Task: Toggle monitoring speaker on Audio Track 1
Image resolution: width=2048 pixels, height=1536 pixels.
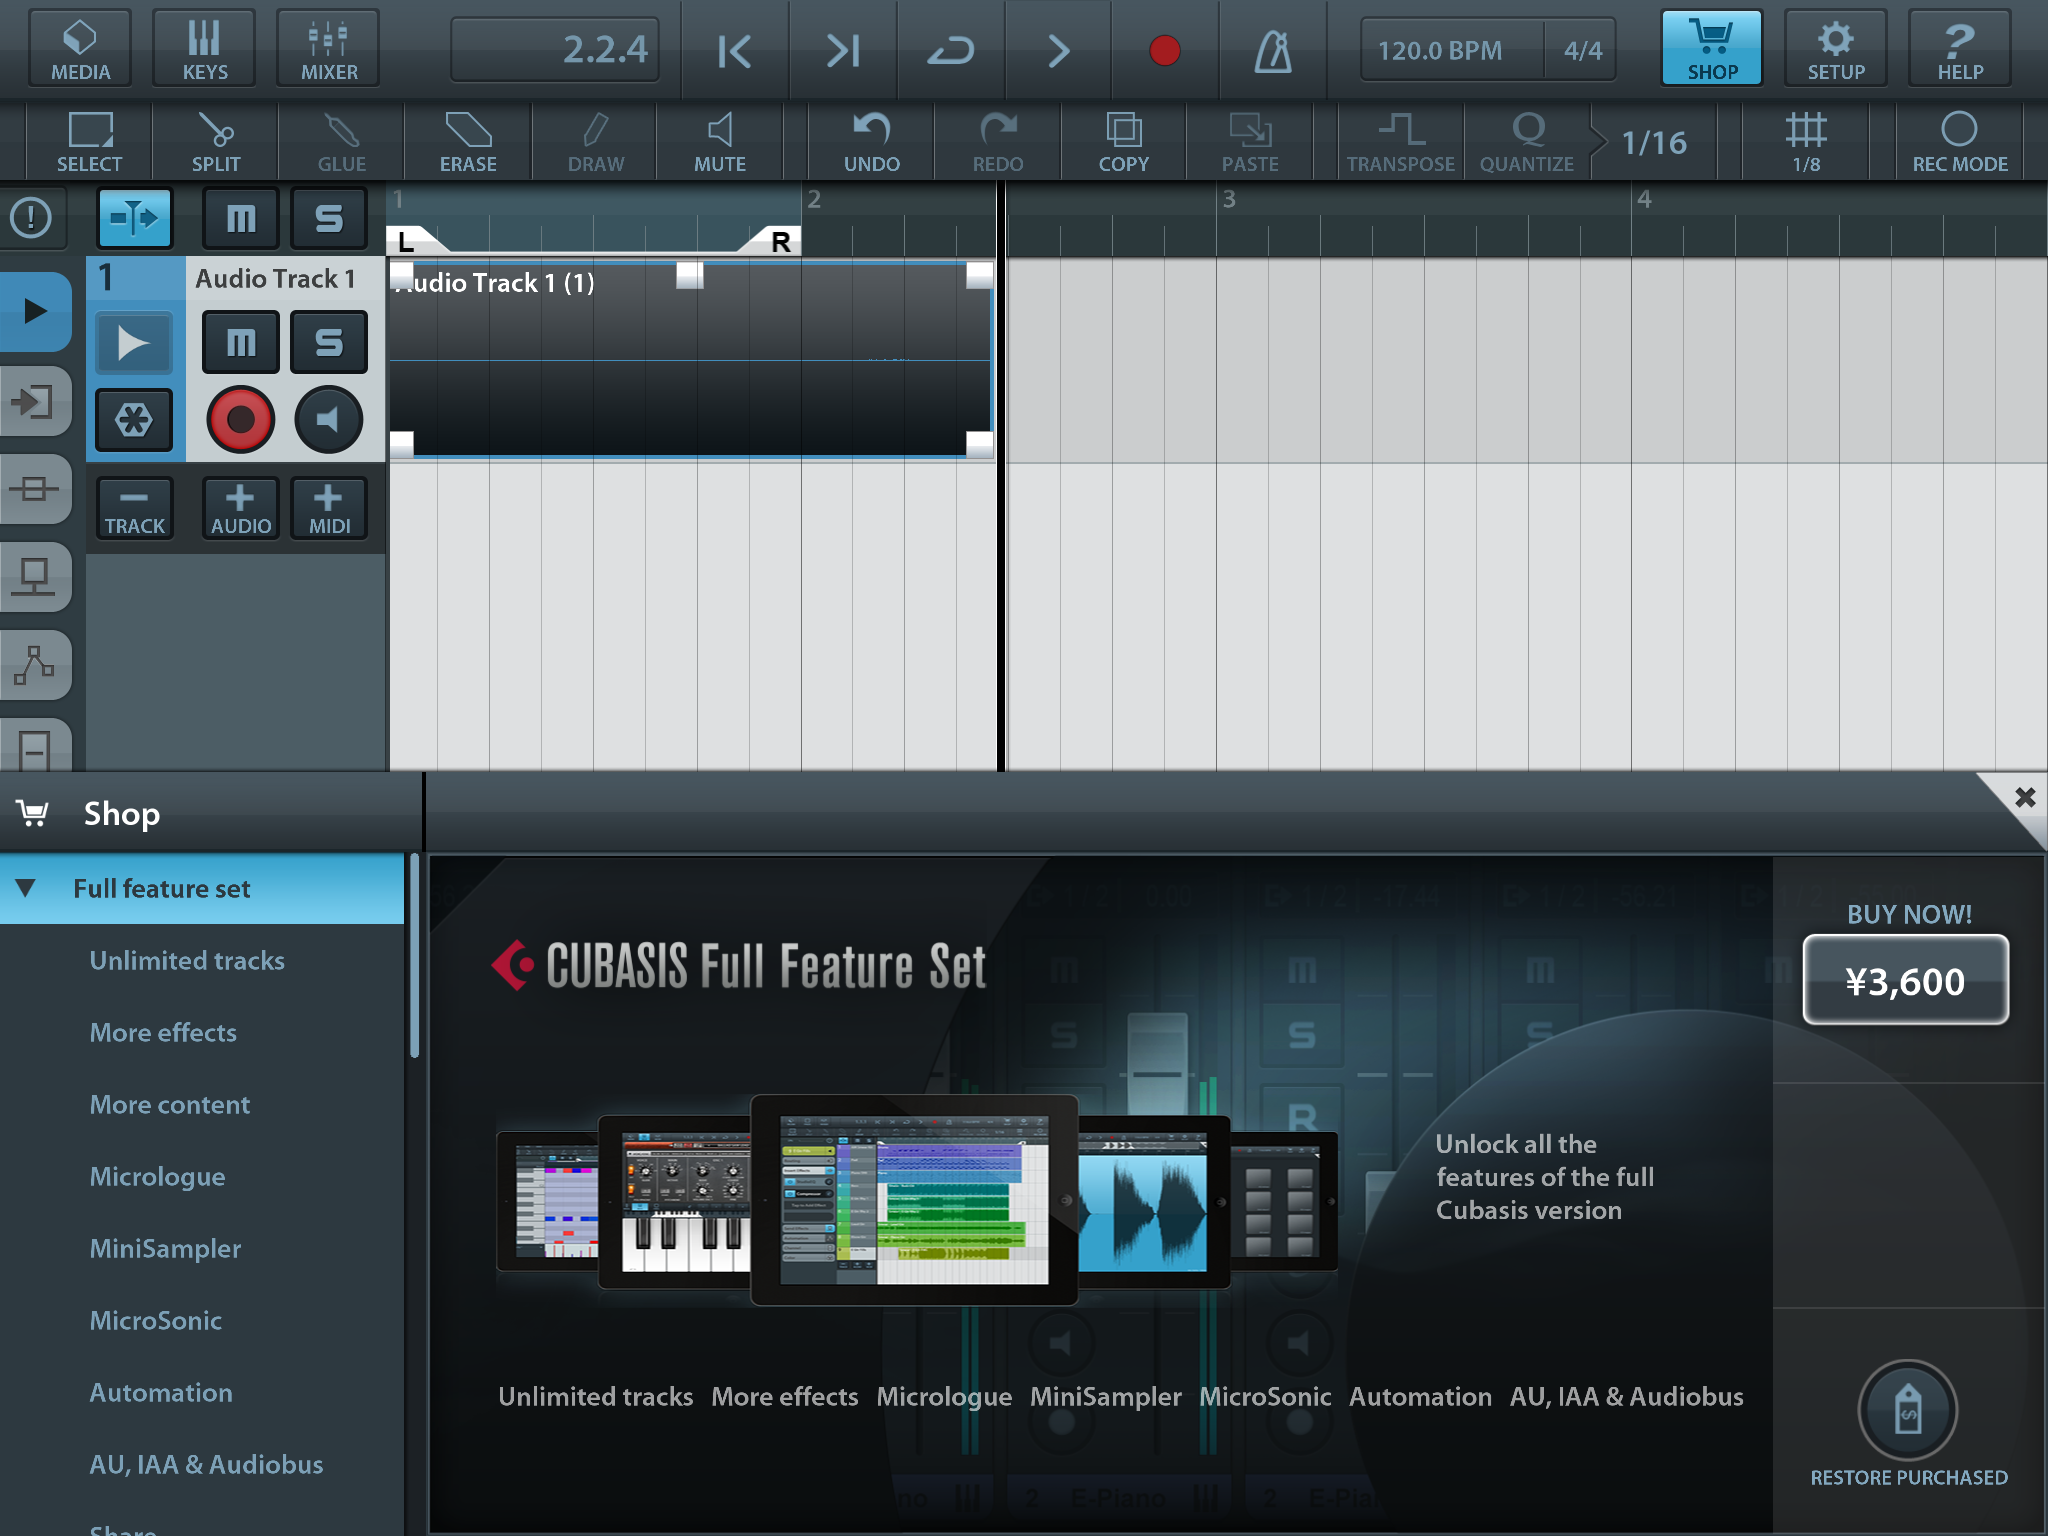Action: pyautogui.click(x=329, y=419)
